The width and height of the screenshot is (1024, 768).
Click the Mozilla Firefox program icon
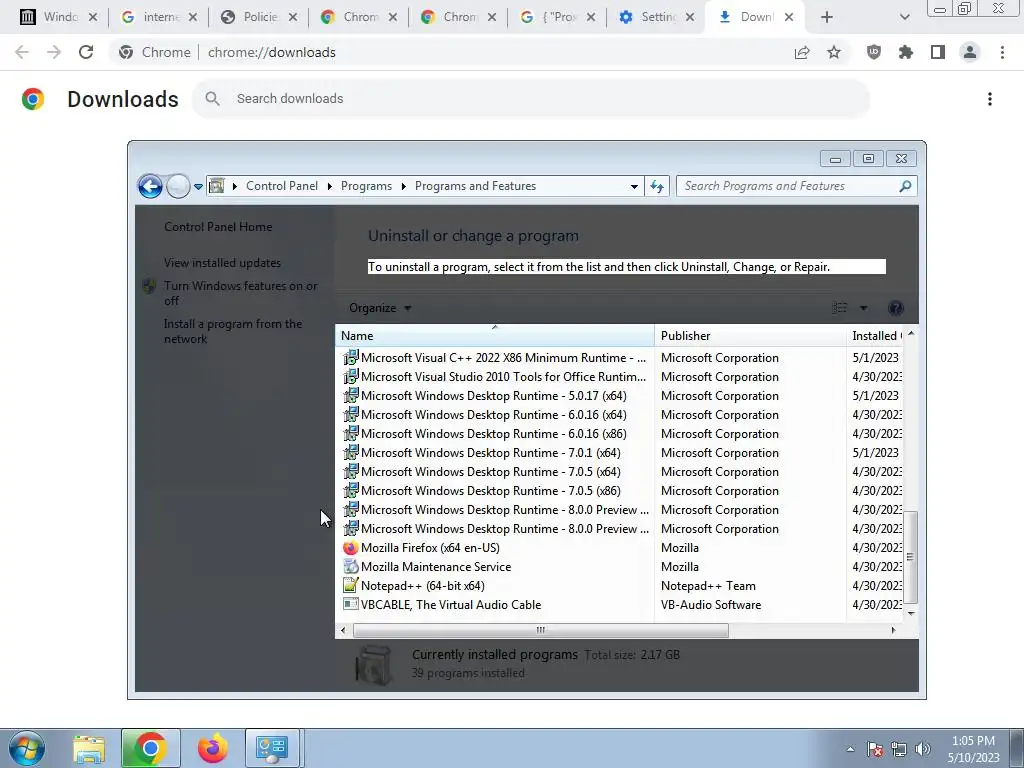pos(351,548)
